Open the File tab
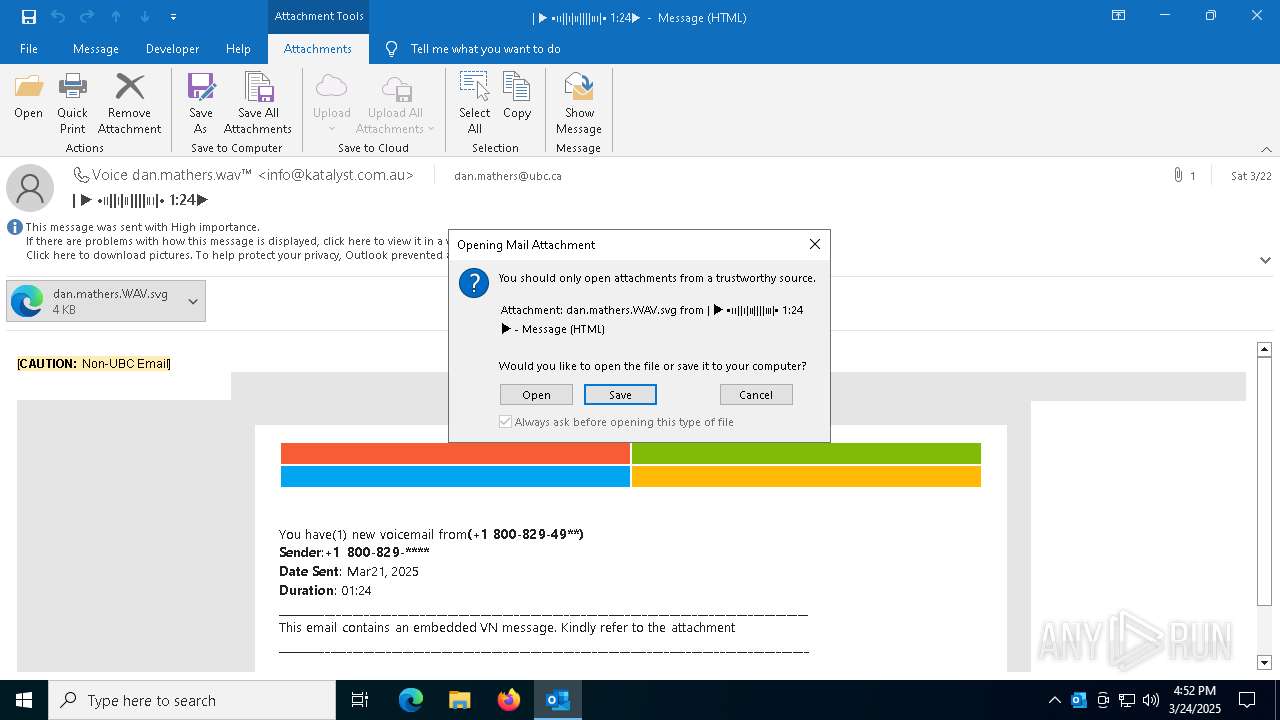The width and height of the screenshot is (1280, 720). click(x=29, y=49)
